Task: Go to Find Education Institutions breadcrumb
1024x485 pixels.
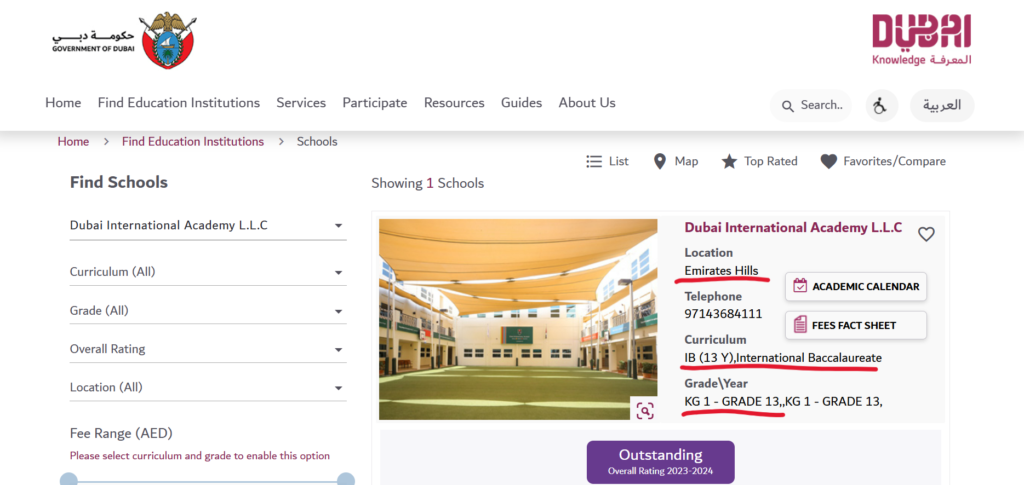Action: click(193, 142)
